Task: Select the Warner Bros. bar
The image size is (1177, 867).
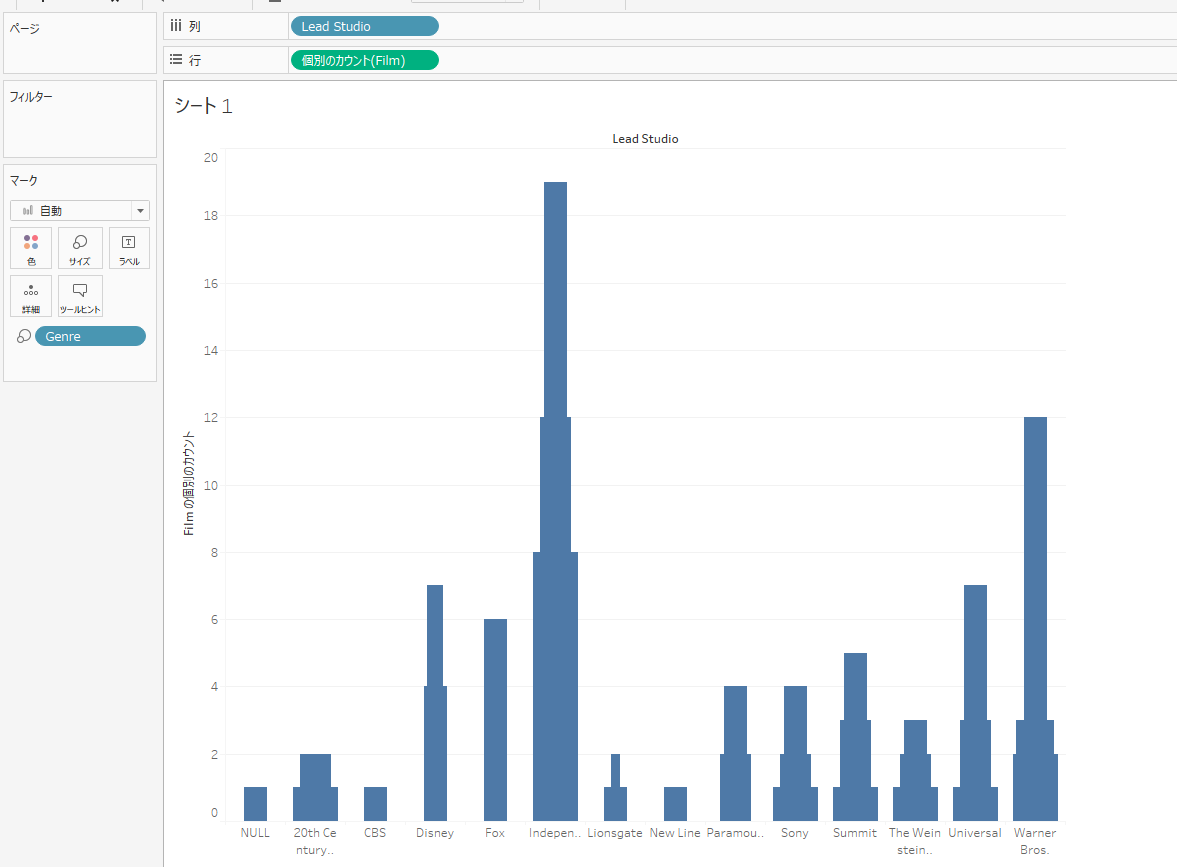Action: [x=1035, y=619]
